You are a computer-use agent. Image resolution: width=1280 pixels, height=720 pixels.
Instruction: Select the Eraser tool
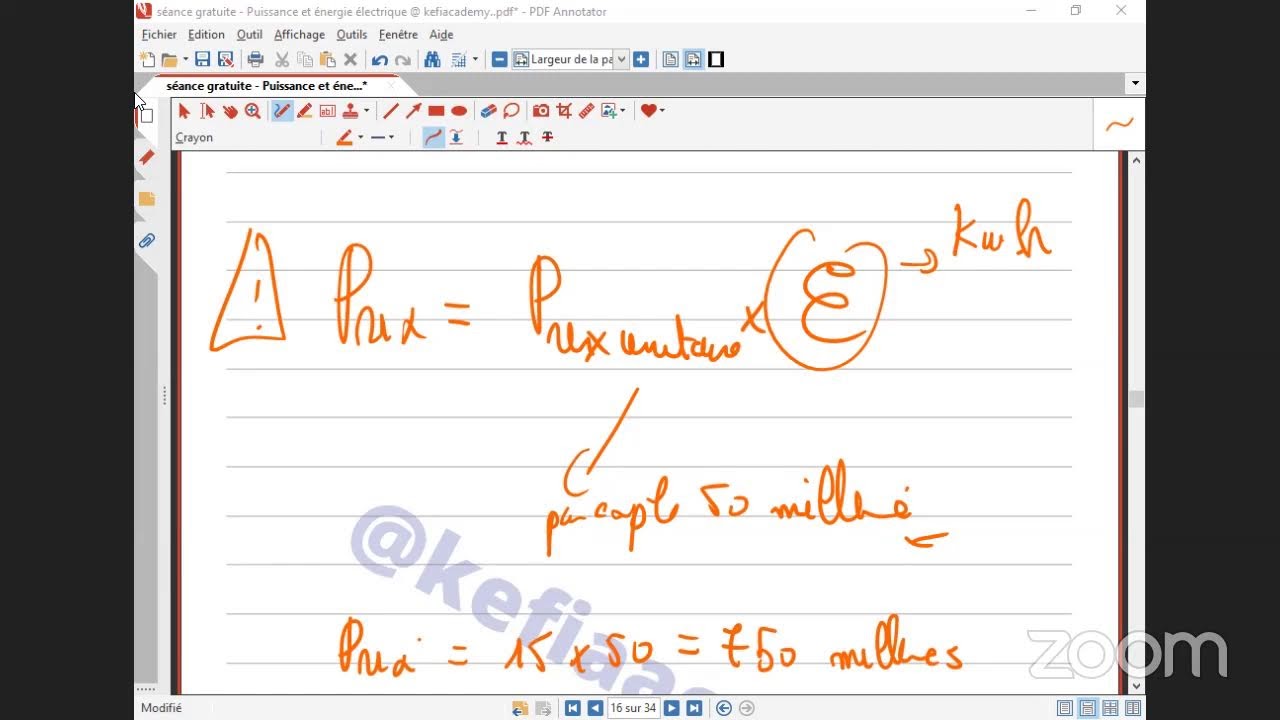coord(488,111)
